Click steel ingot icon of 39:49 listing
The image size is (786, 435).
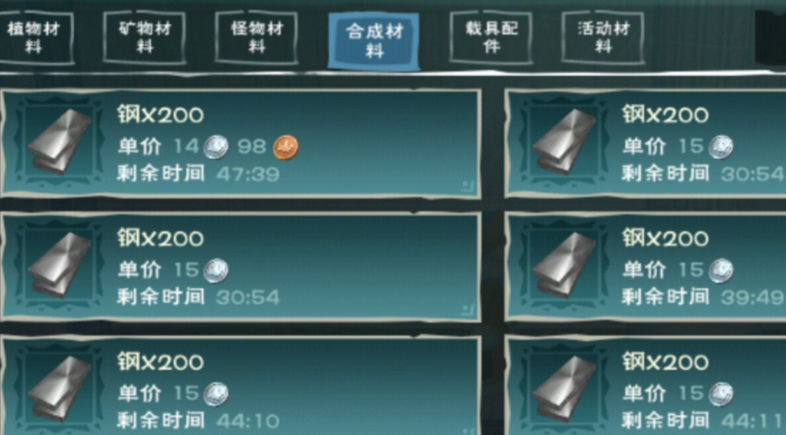(x=564, y=265)
